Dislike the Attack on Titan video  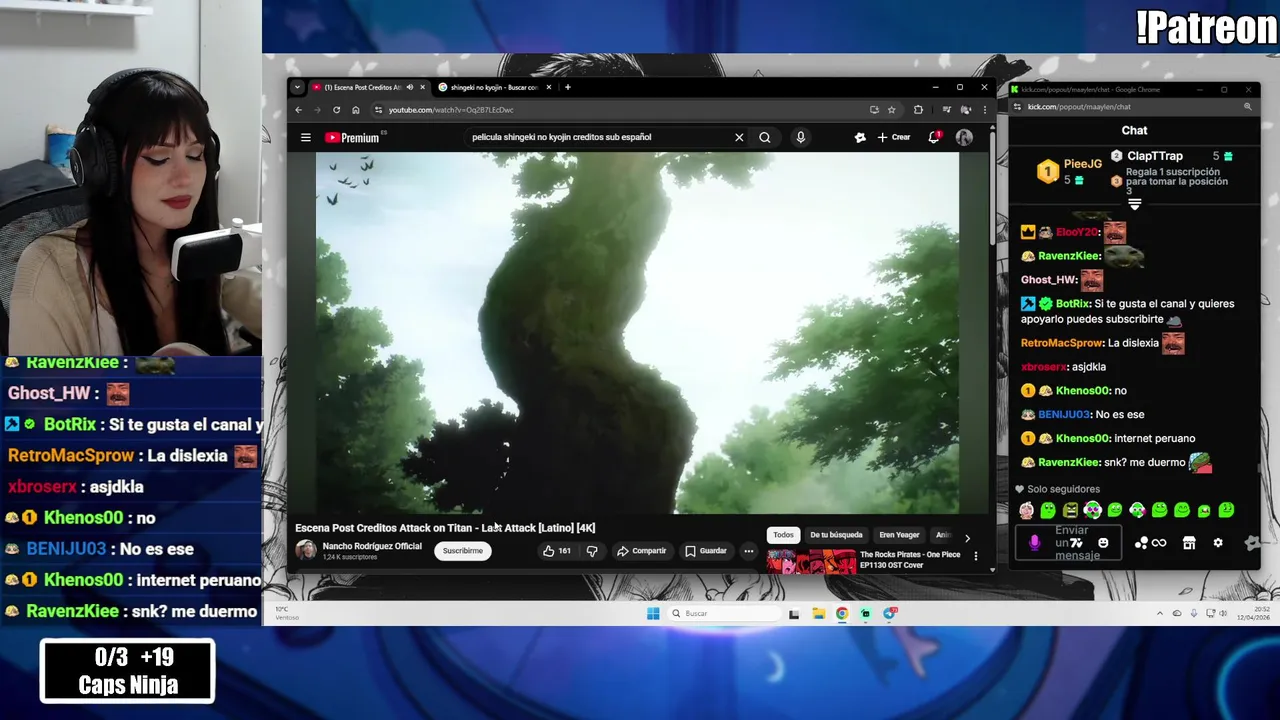tap(592, 551)
